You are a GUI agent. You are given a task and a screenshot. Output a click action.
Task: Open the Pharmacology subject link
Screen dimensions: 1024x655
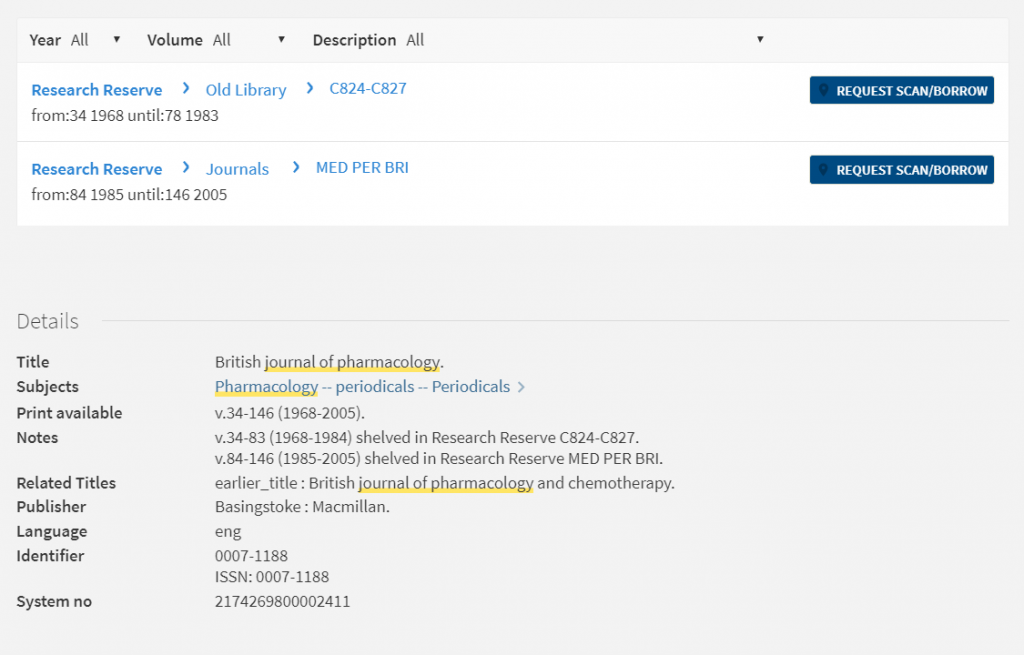(x=266, y=386)
